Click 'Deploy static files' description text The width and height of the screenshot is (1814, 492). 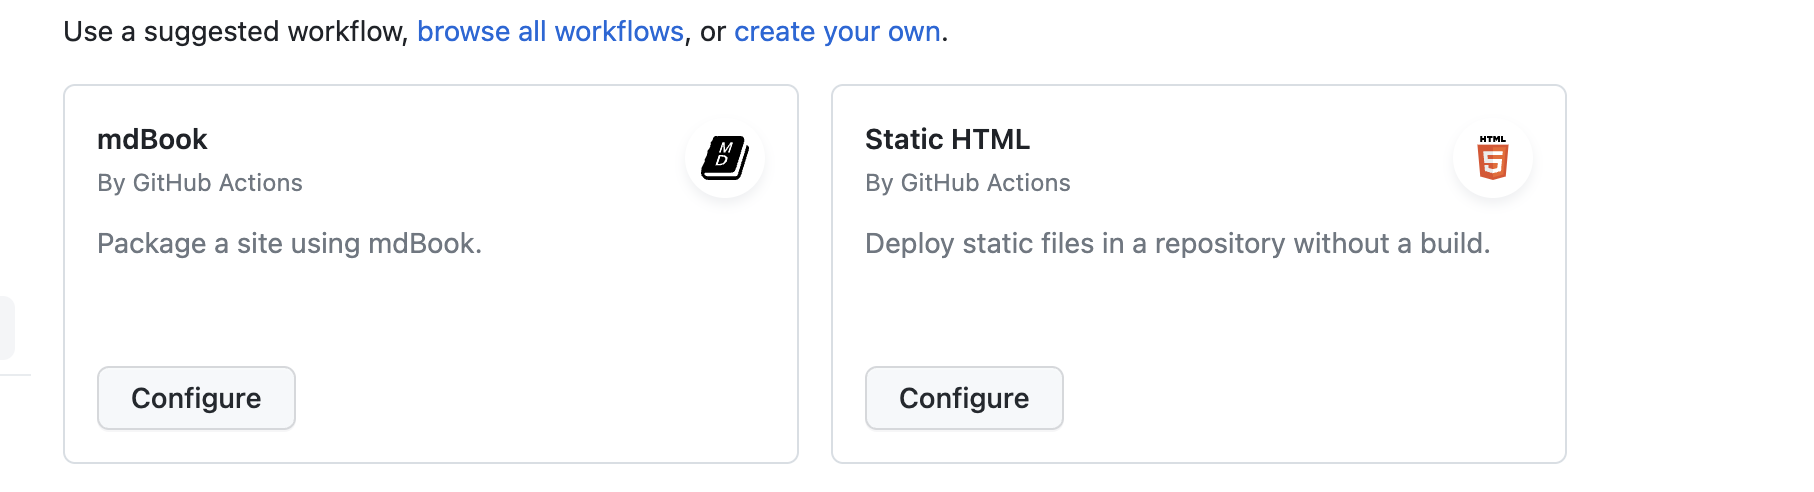pyautogui.click(x=1176, y=244)
